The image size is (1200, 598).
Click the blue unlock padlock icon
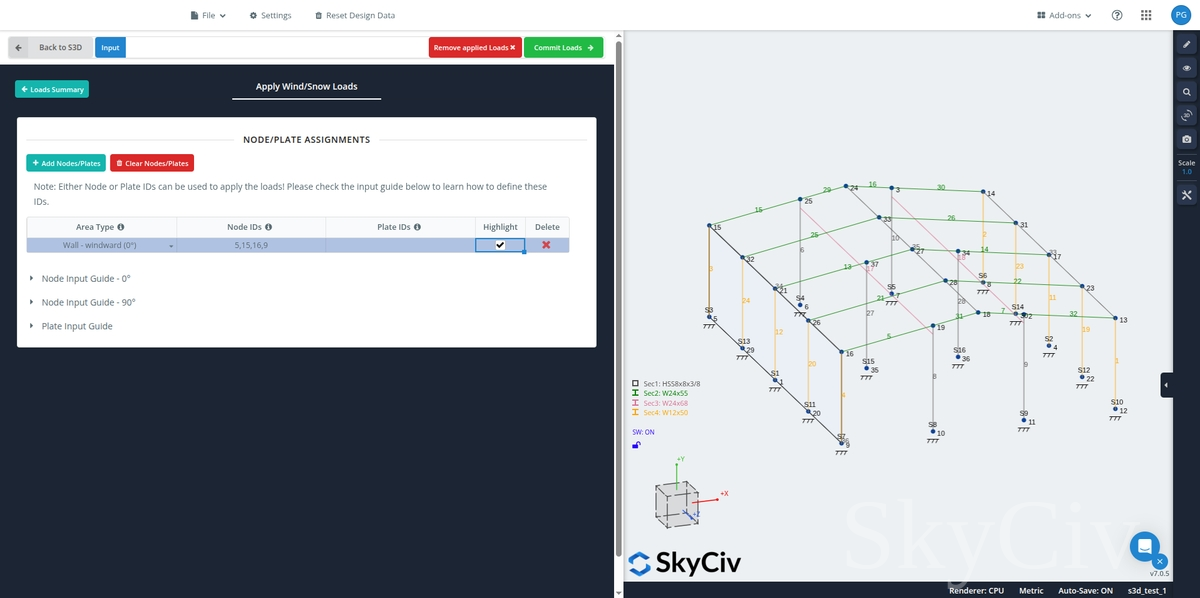(636, 445)
